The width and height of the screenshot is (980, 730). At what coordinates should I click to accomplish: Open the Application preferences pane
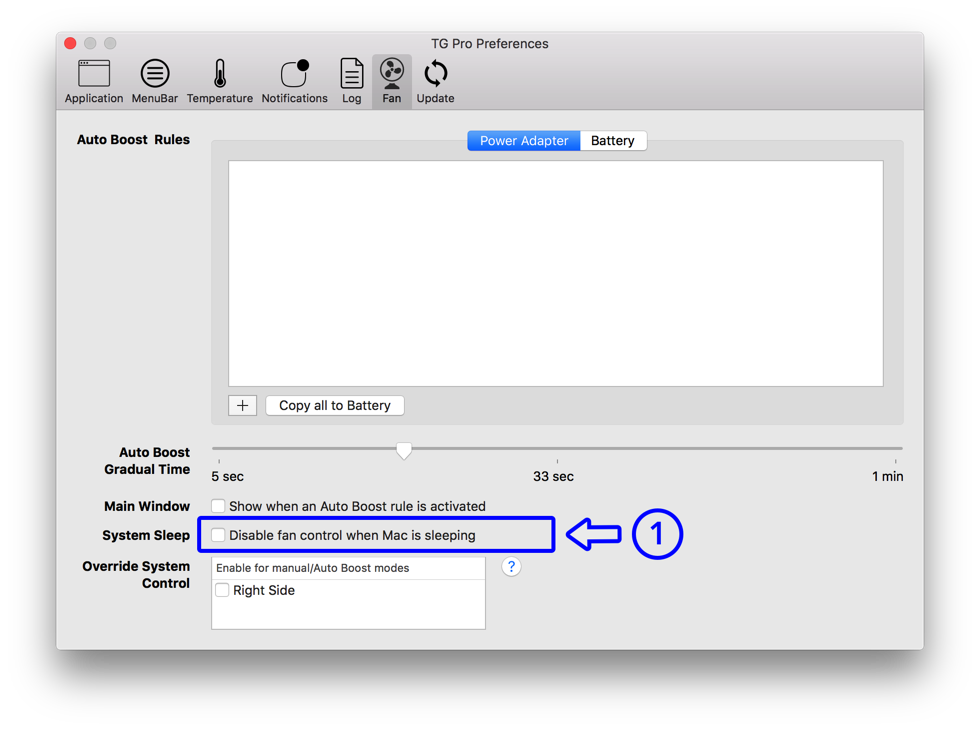pos(94,82)
